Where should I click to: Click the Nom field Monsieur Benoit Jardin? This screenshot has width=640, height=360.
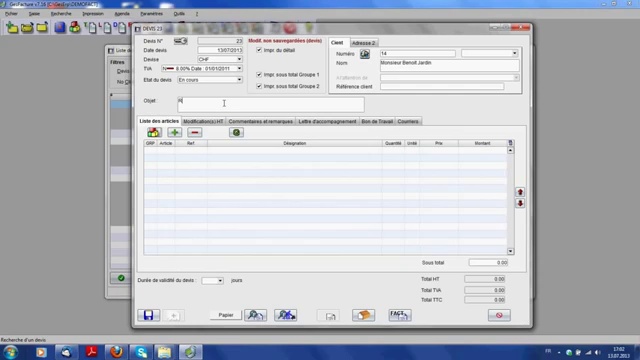coord(449,65)
